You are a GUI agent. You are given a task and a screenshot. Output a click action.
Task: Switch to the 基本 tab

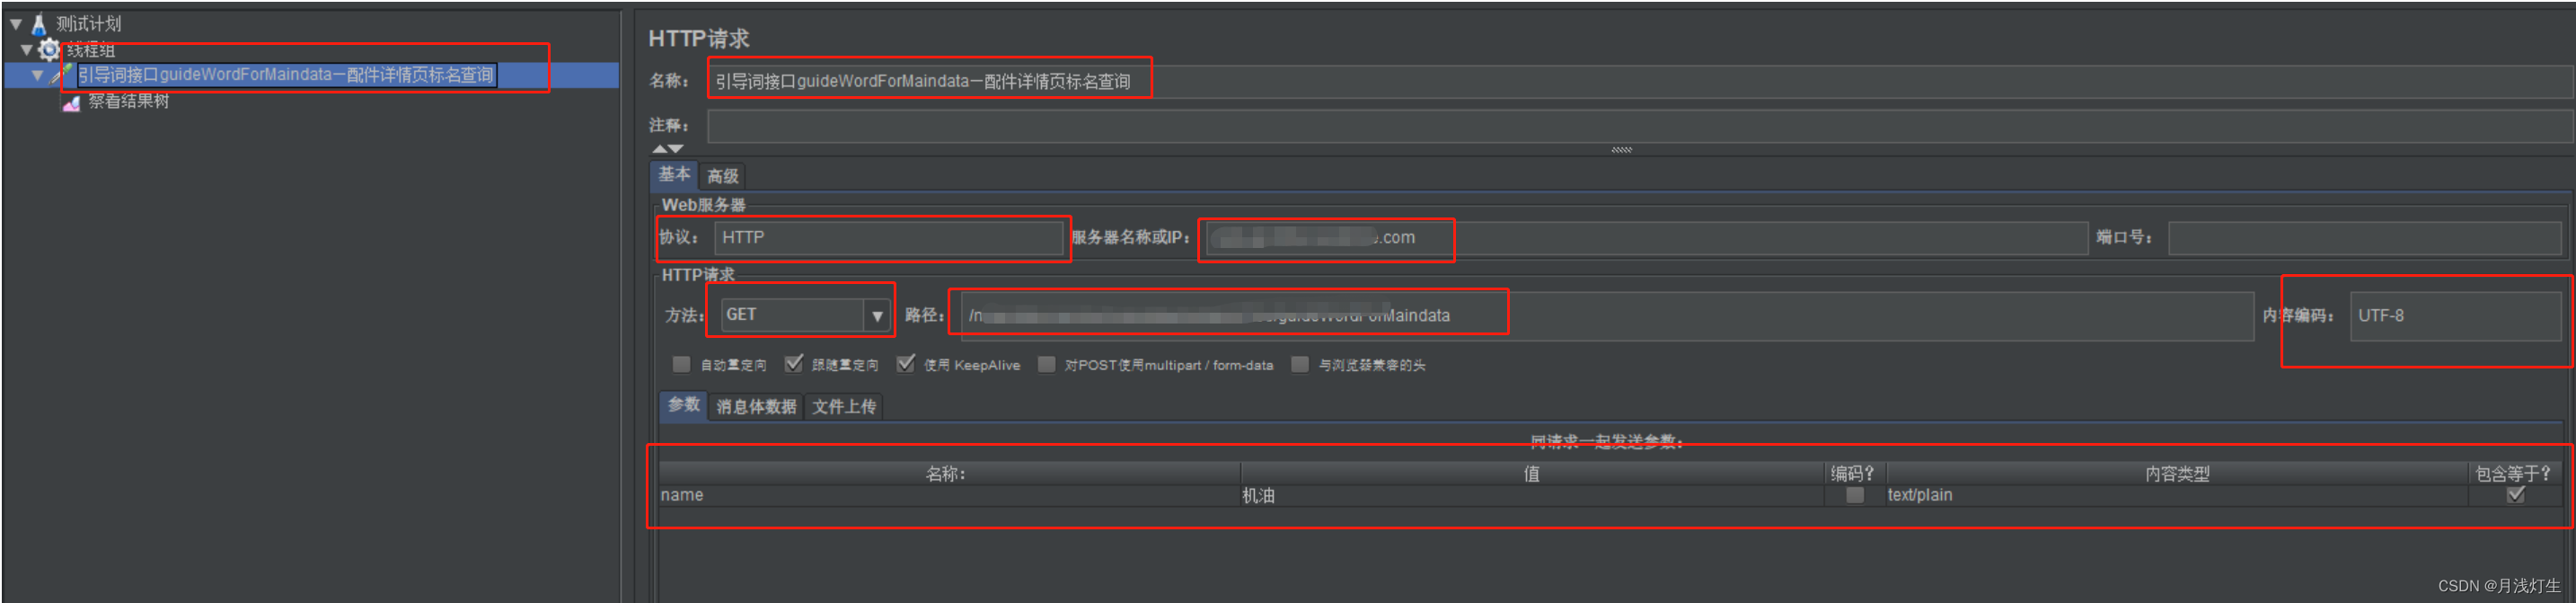point(674,175)
